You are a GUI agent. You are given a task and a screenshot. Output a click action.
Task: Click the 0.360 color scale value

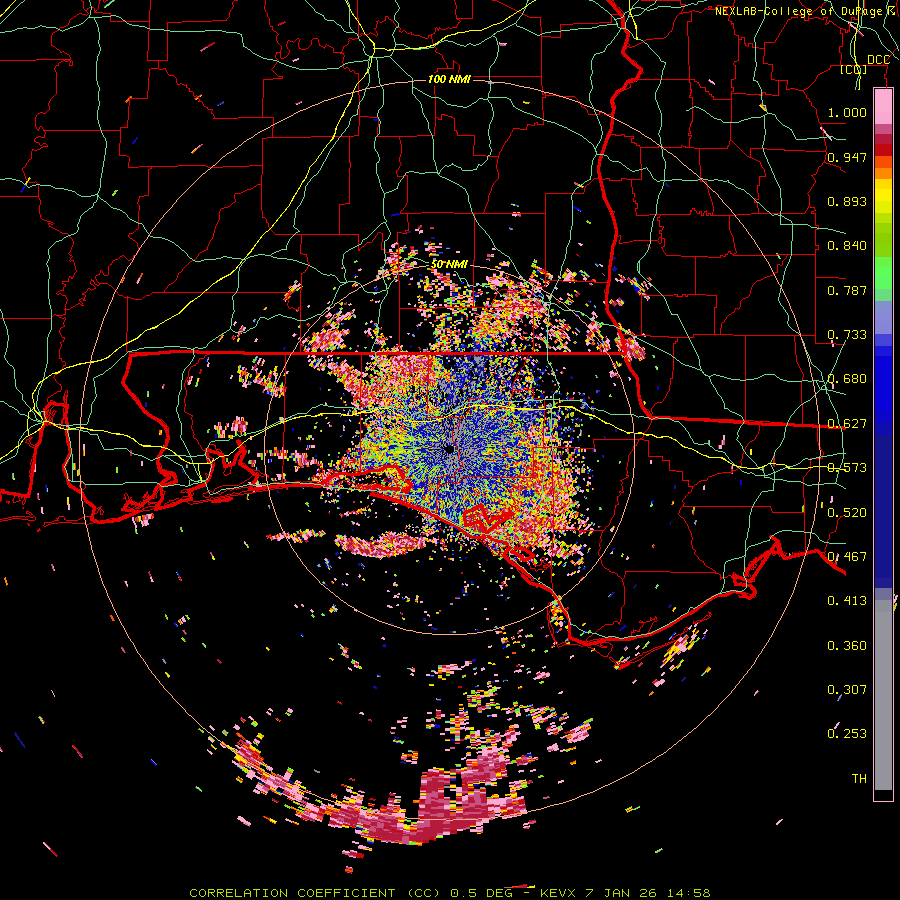(x=847, y=646)
